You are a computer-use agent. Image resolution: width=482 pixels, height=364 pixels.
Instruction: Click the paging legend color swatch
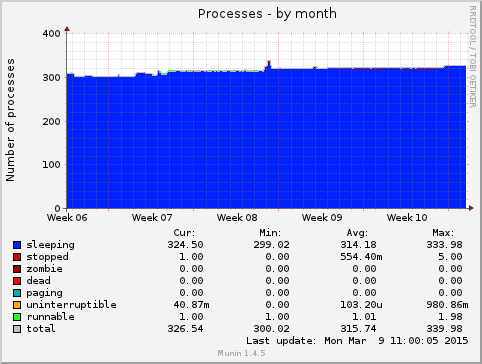(x=17, y=293)
